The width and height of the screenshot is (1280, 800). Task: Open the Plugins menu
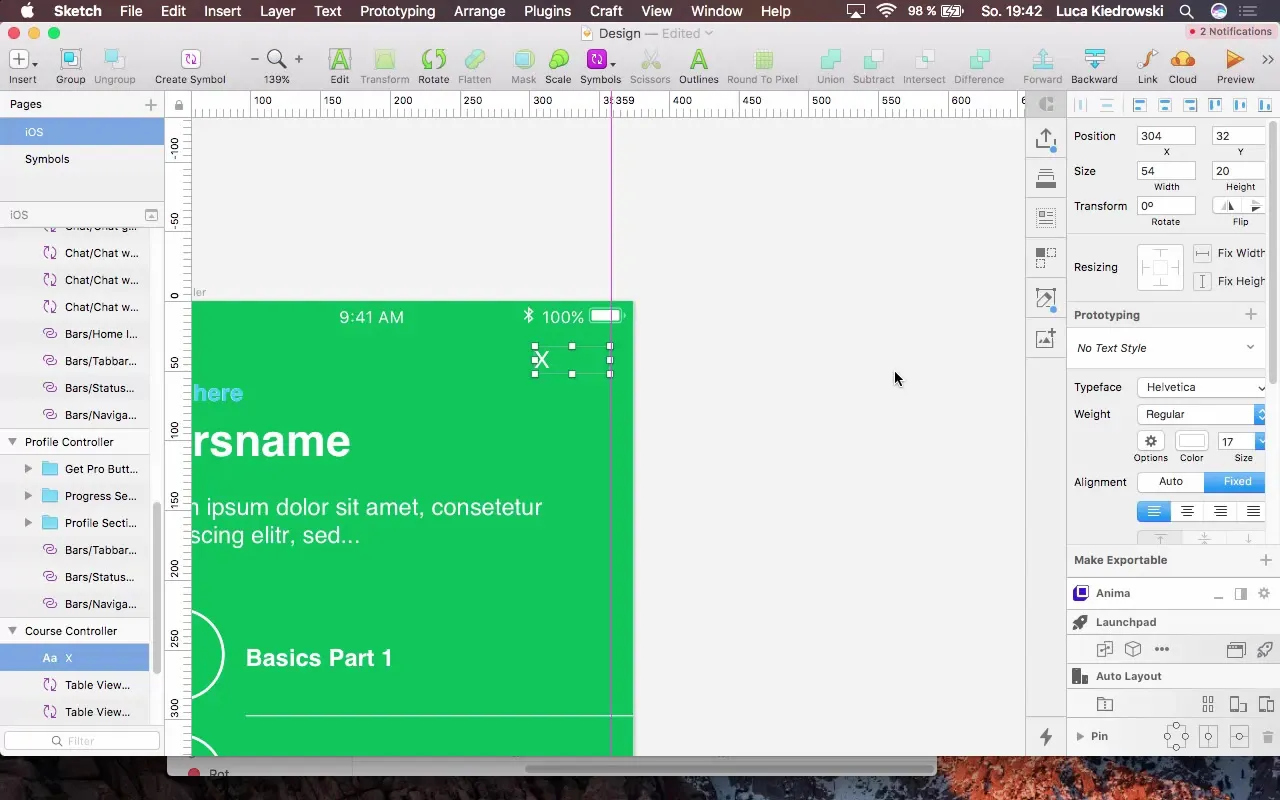point(547,11)
